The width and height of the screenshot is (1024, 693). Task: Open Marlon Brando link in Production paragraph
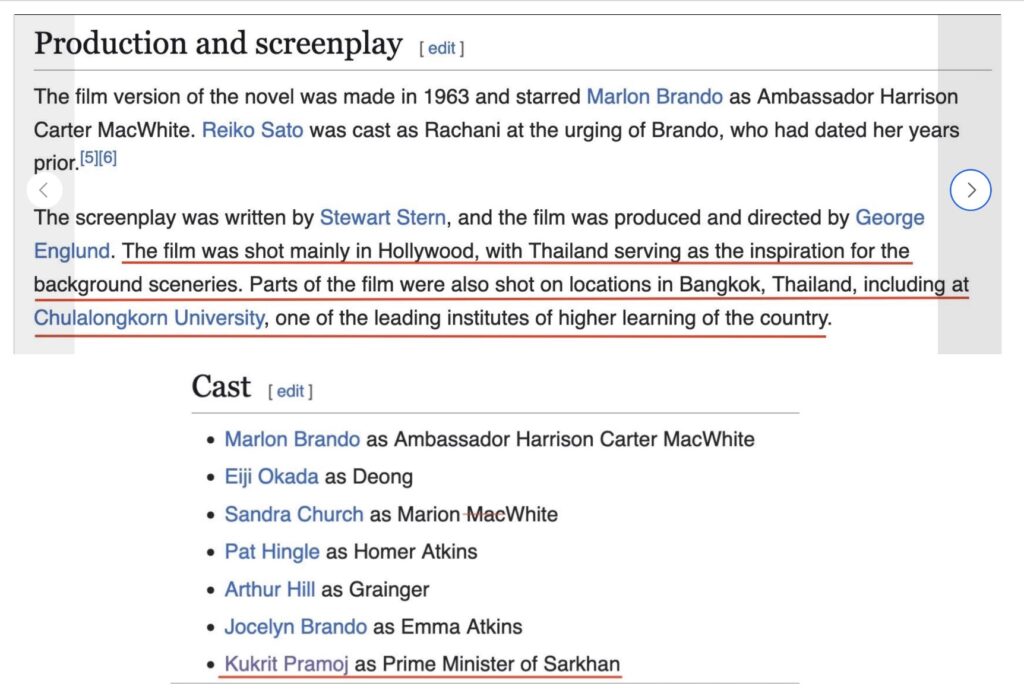tap(654, 97)
